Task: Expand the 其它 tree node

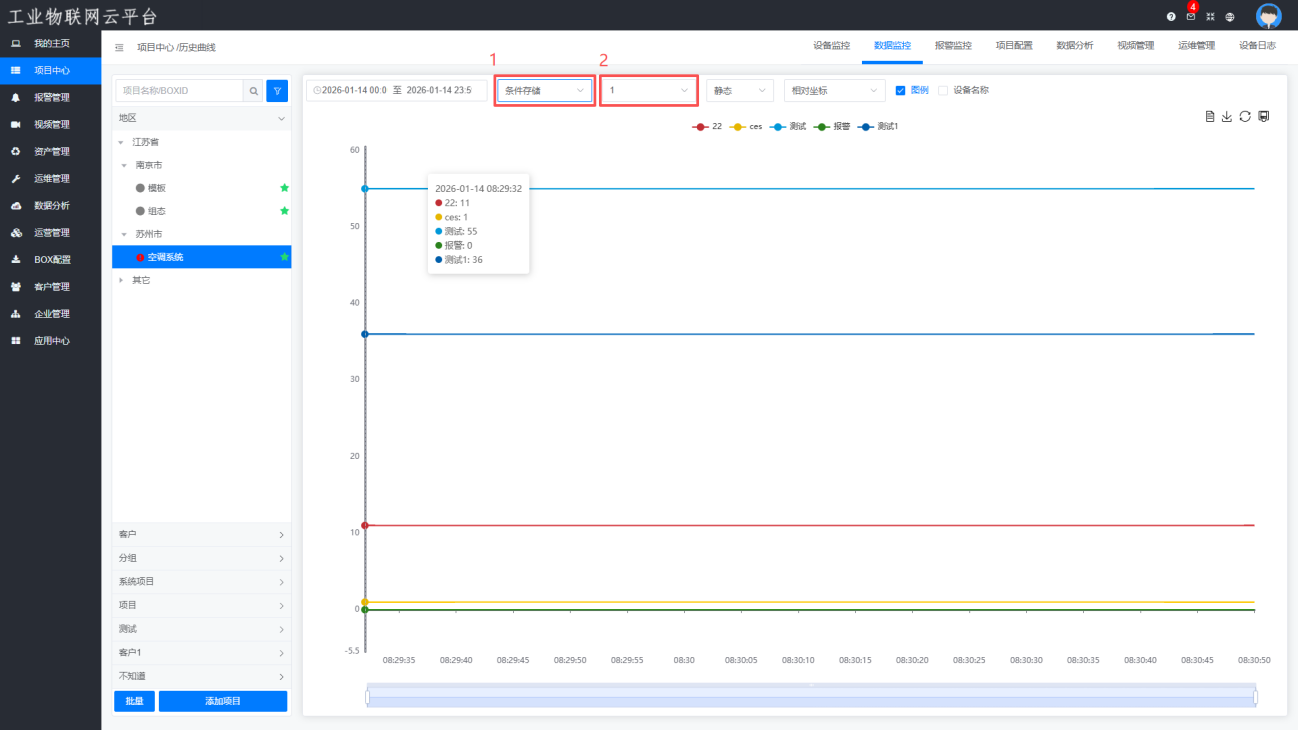Action: point(122,280)
